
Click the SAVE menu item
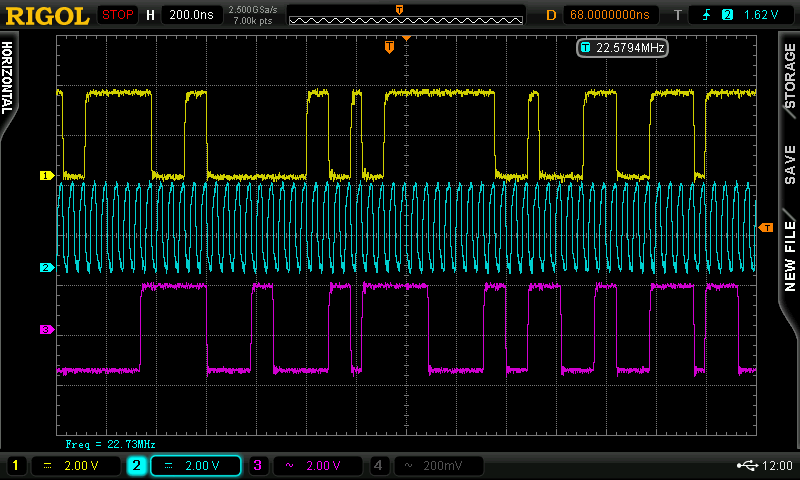point(790,164)
